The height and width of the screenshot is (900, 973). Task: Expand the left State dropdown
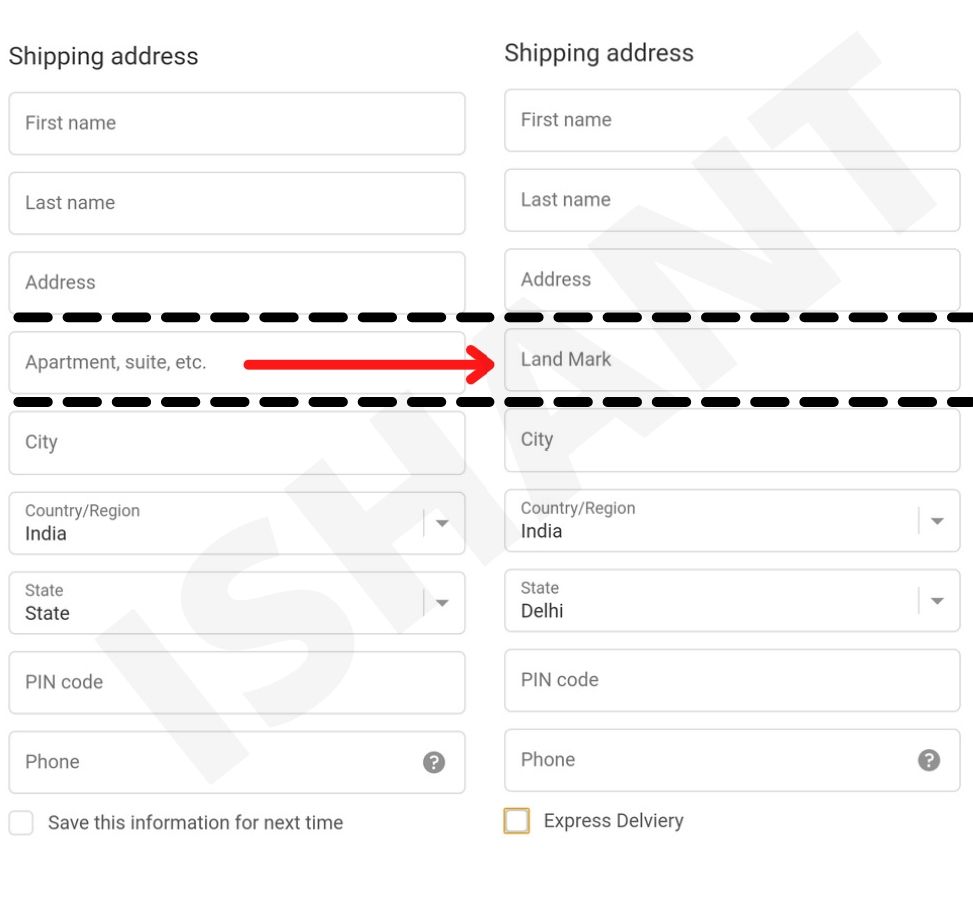pos(442,603)
